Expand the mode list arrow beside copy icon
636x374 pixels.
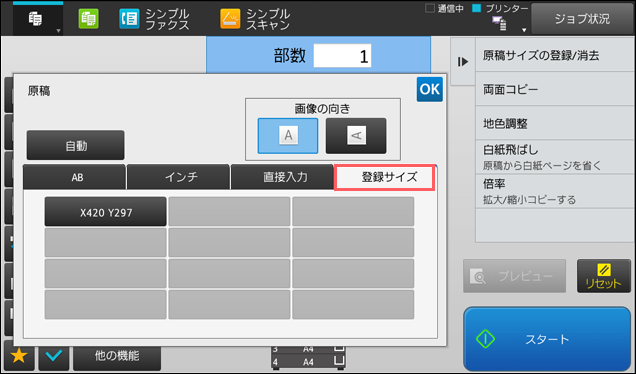[x=58, y=31]
